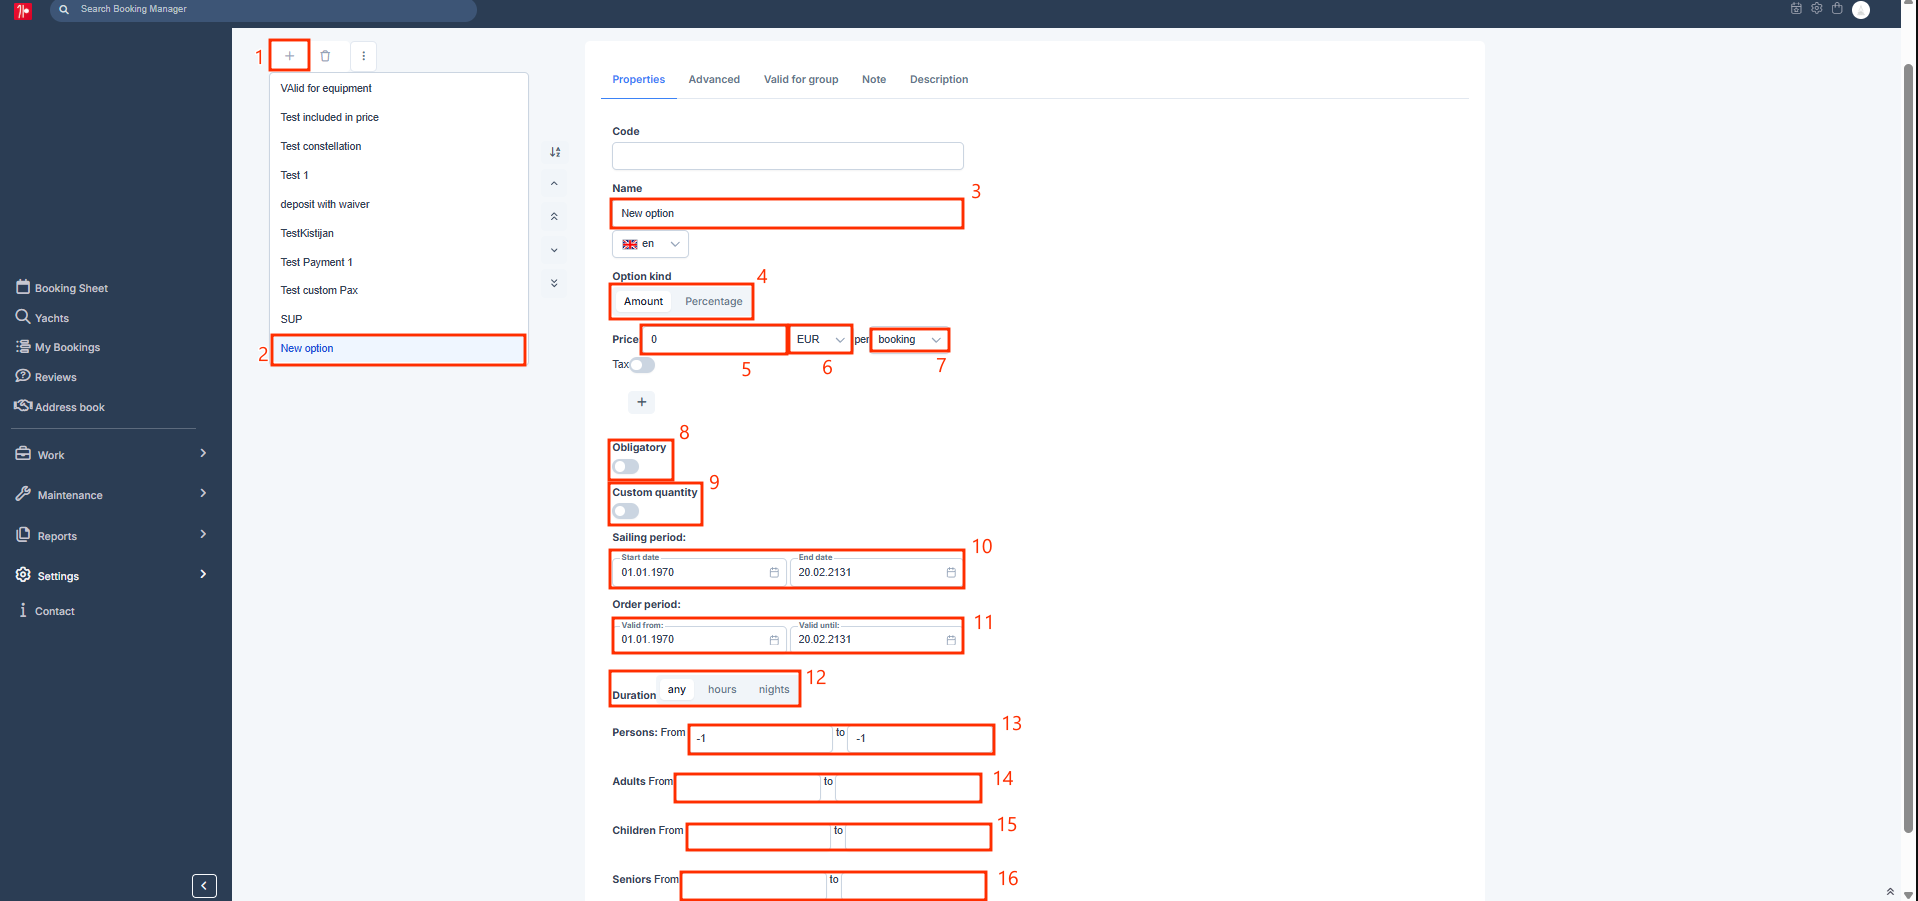Expand the Settings sidebar section
1918x901 pixels.
click(x=112, y=575)
